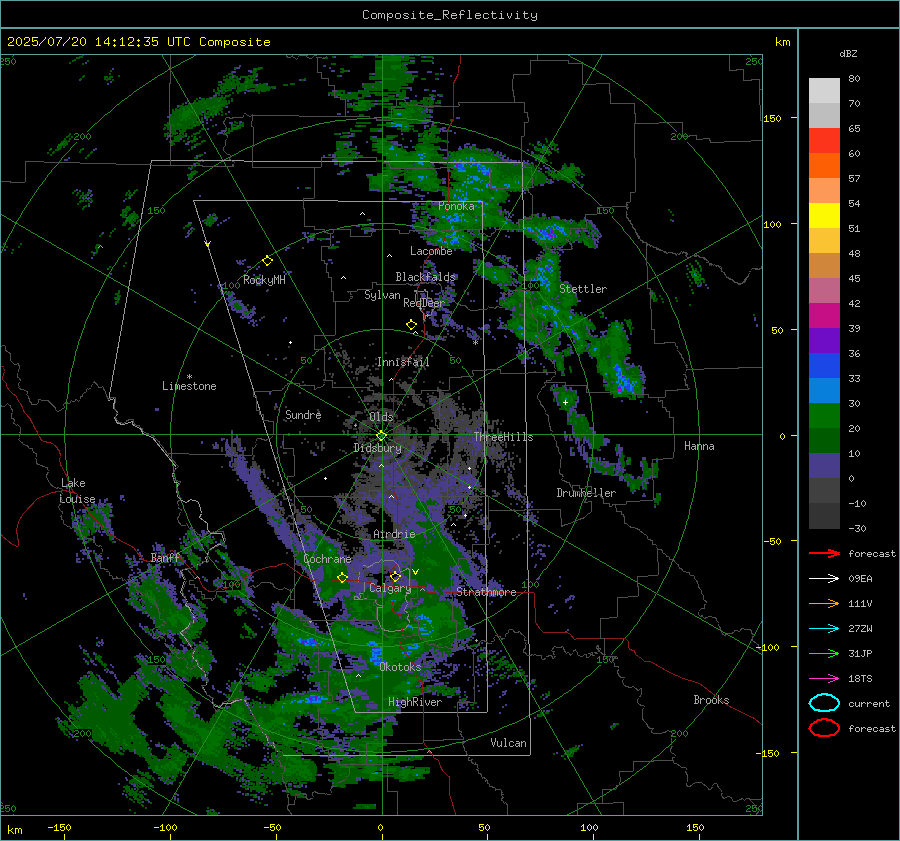The height and width of the screenshot is (841, 900).
Task: Click the cyan 'current' ellipse legend icon
Action: click(824, 703)
